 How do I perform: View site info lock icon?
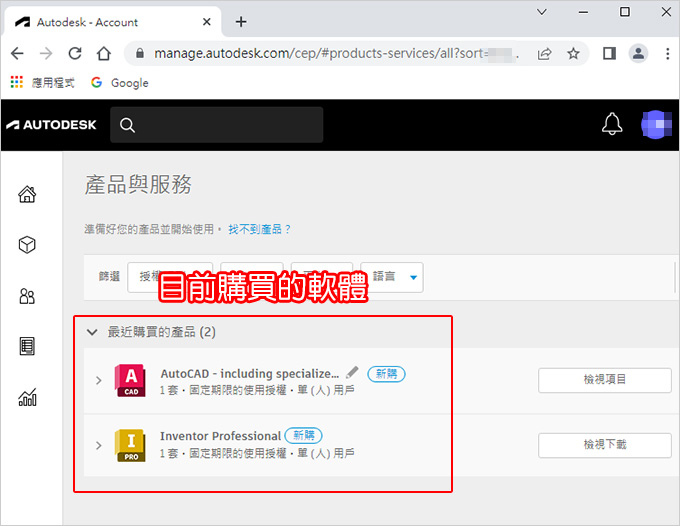[x=140, y=53]
